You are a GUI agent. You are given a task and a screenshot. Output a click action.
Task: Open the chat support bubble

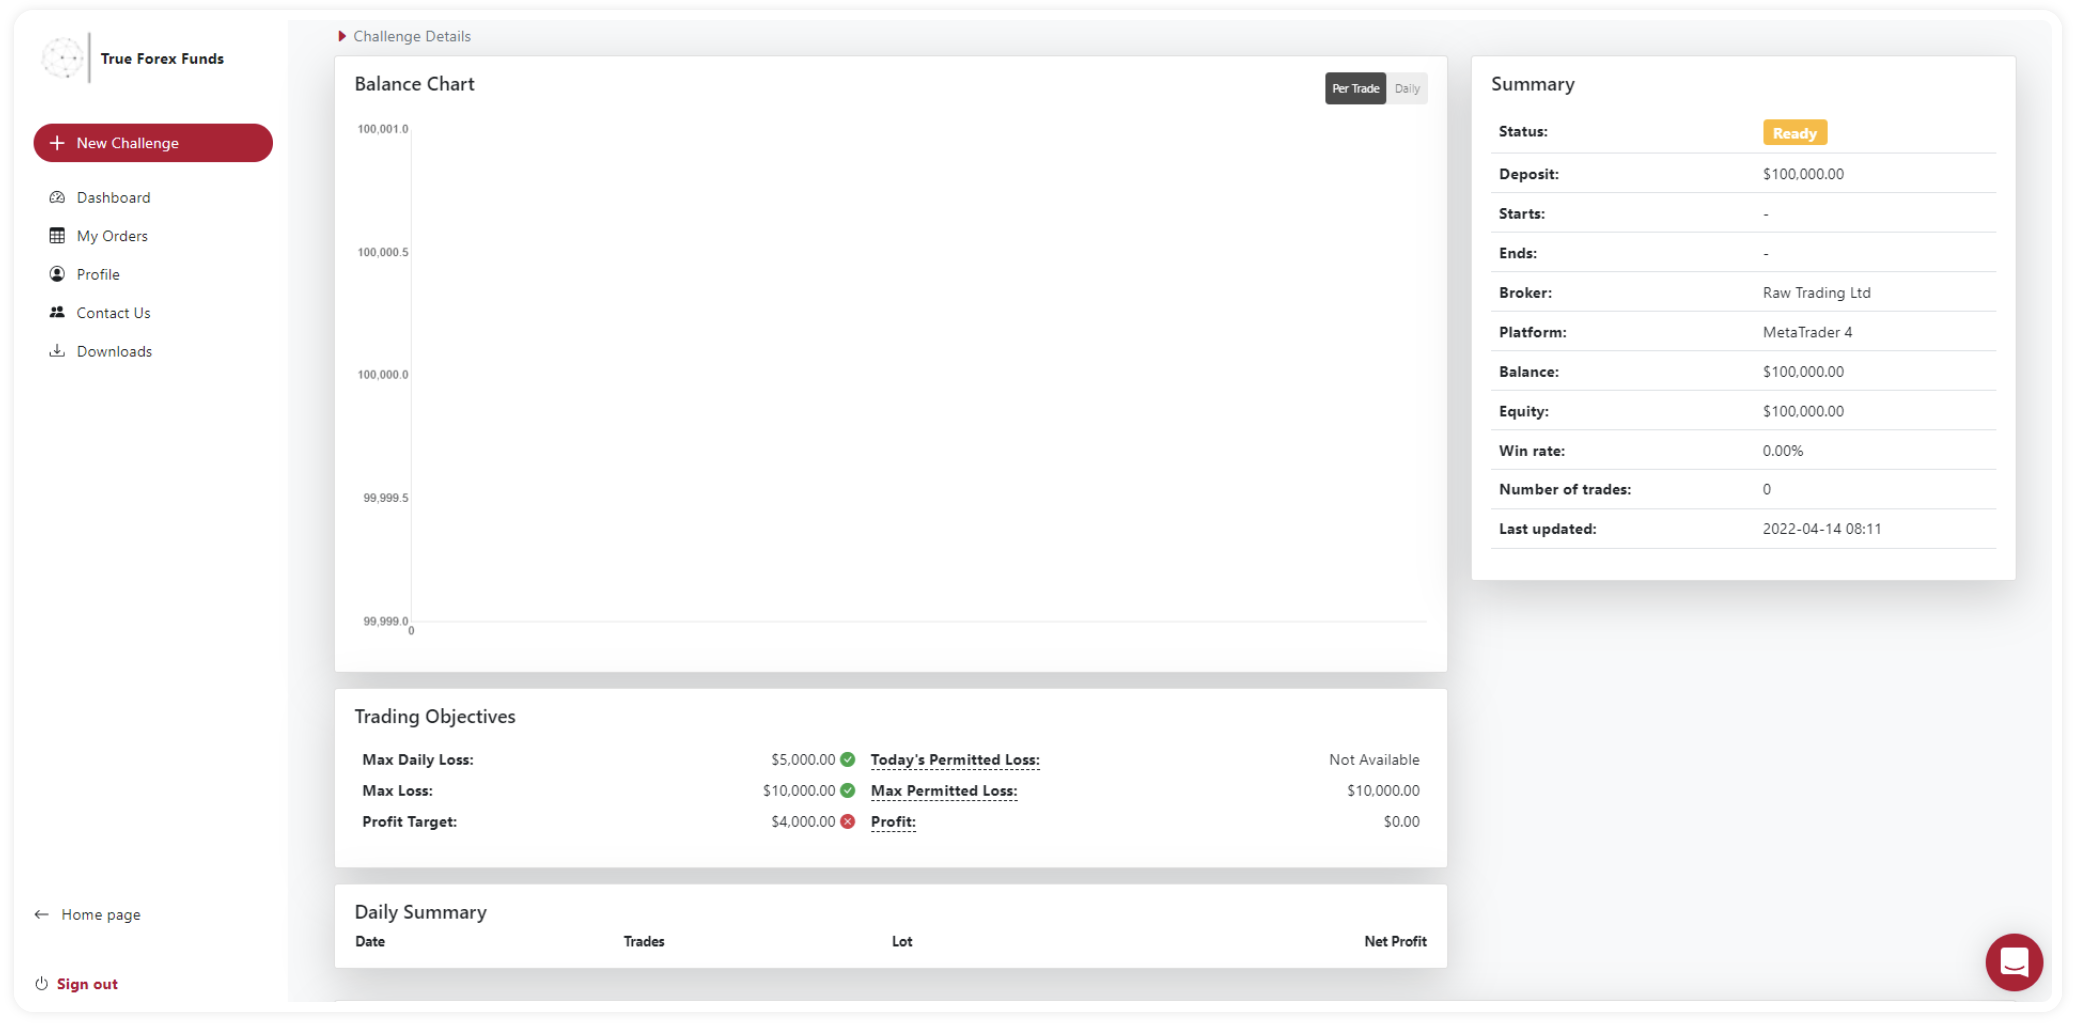2013,962
